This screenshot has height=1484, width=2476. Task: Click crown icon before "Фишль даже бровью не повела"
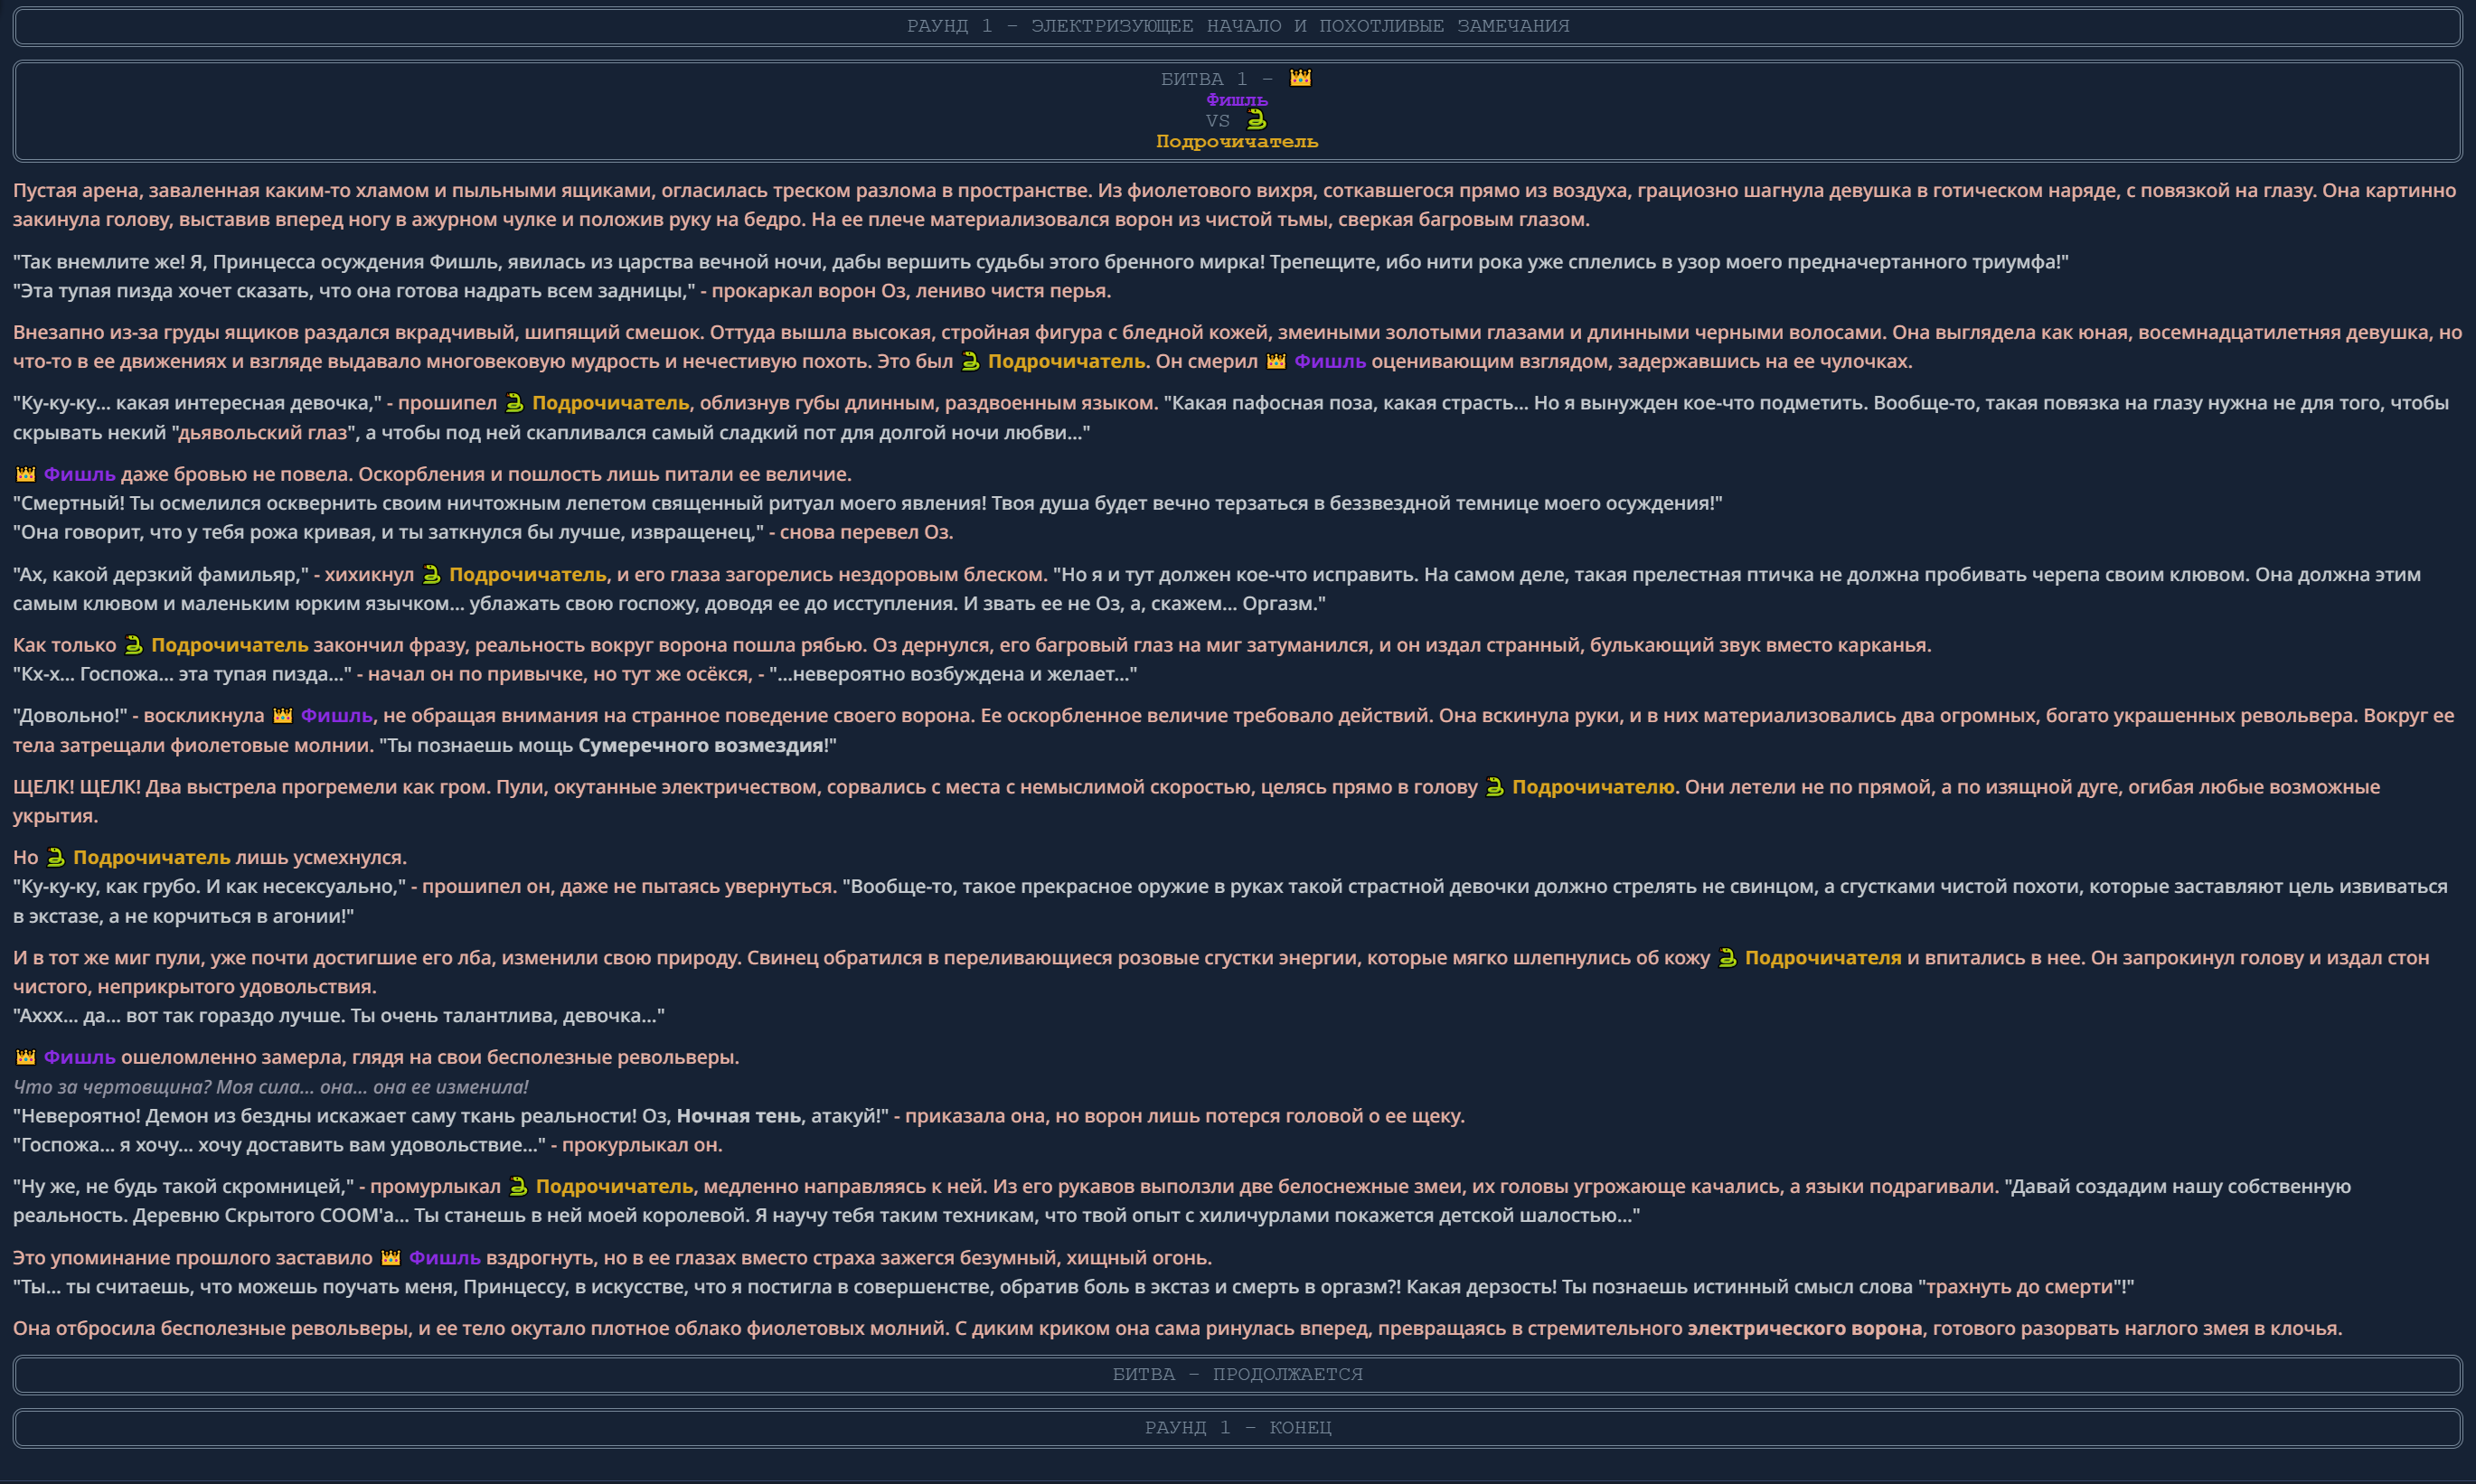pos(25,474)
